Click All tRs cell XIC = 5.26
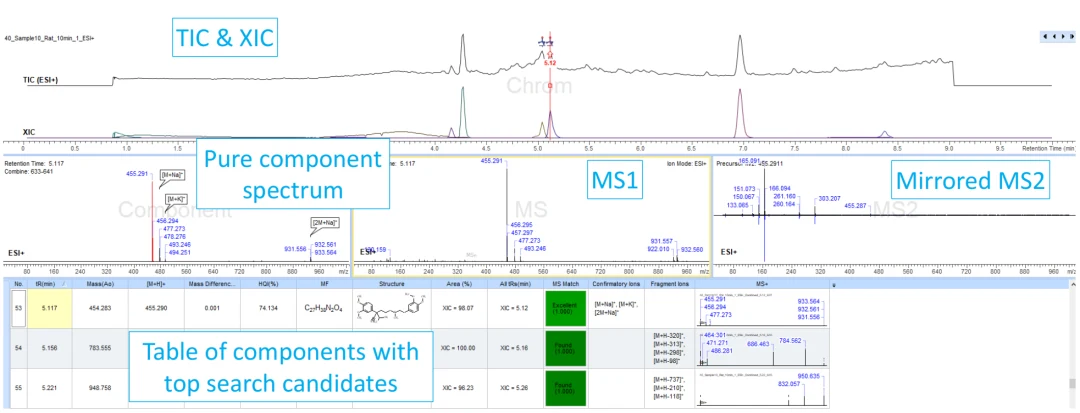The image size is (1080, 413). [515, 388]
